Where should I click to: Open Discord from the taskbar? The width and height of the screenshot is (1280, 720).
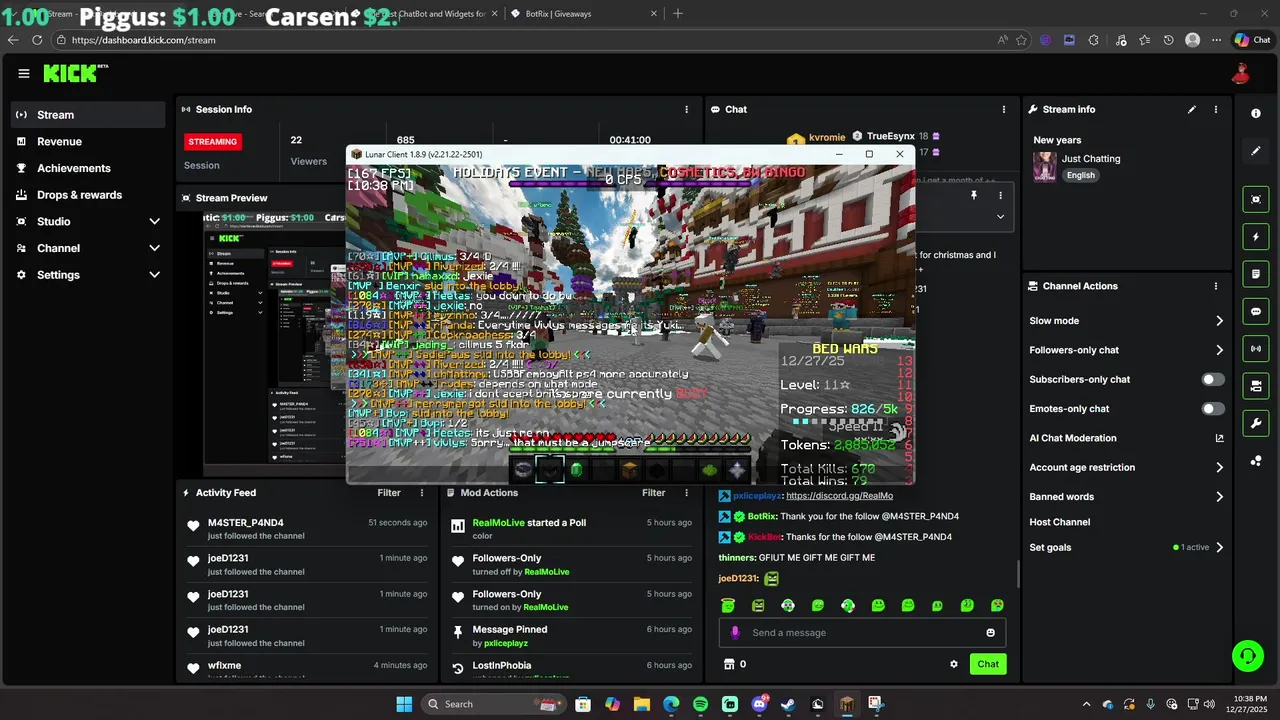(x=759, y=704)
